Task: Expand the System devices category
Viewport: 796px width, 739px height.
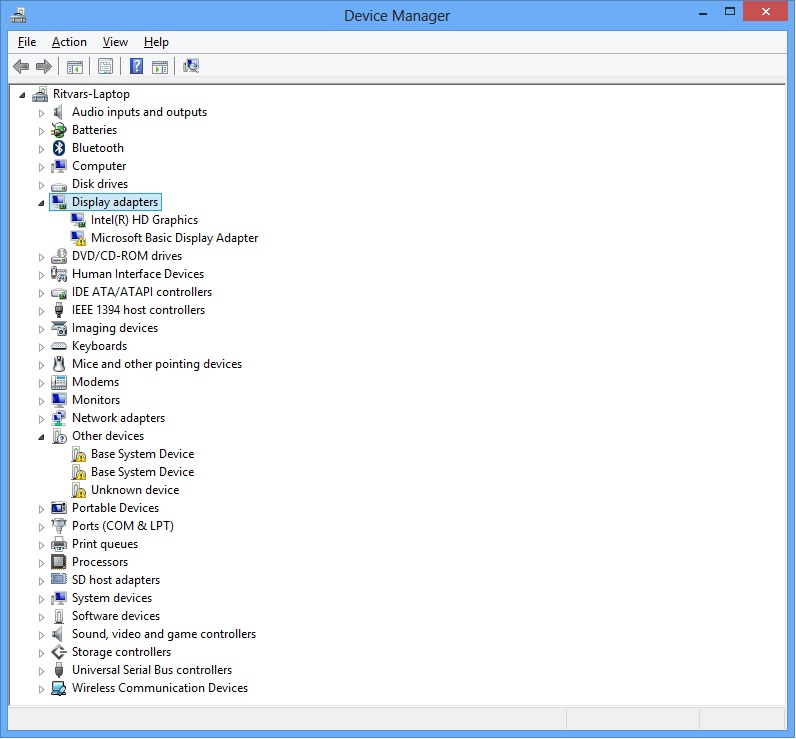Action: coord(41,599)
